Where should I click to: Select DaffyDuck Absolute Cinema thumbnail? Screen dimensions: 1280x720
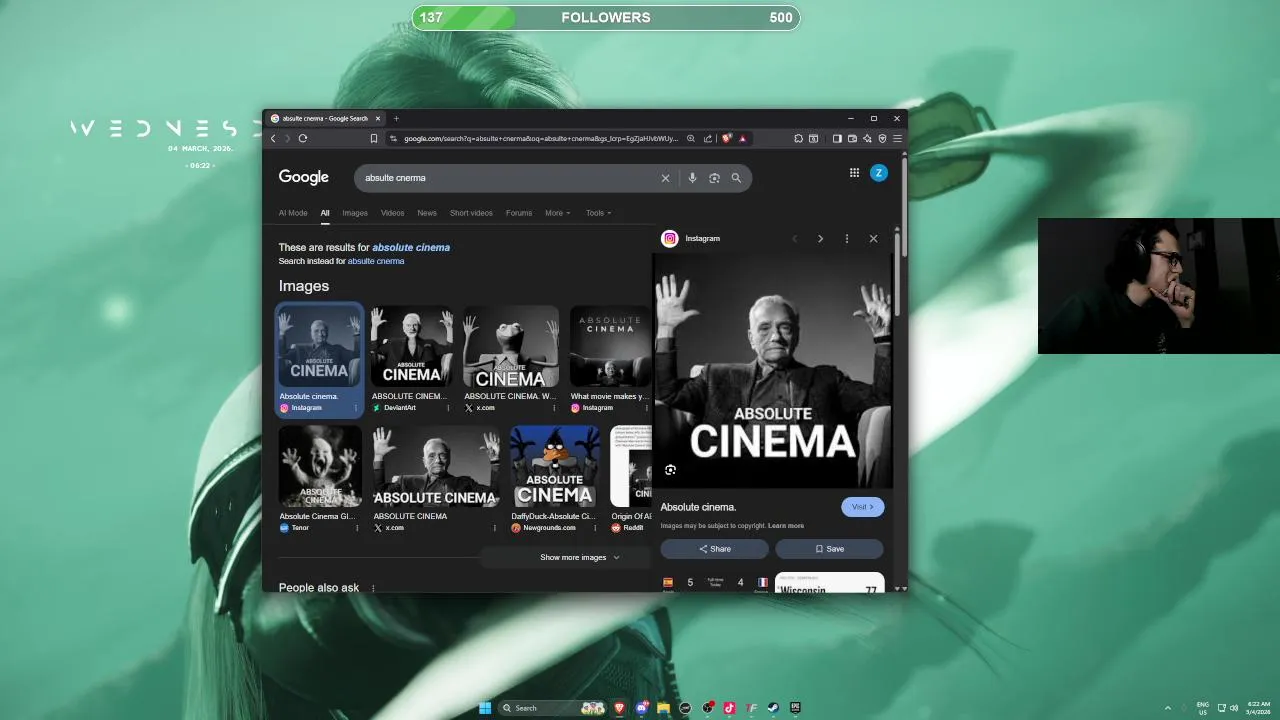click(555, 466)
